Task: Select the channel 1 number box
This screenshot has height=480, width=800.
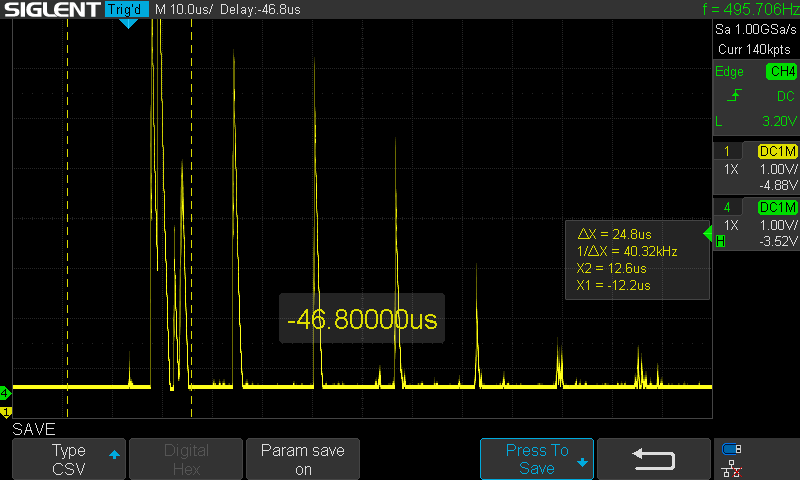Action: point(727,151)
